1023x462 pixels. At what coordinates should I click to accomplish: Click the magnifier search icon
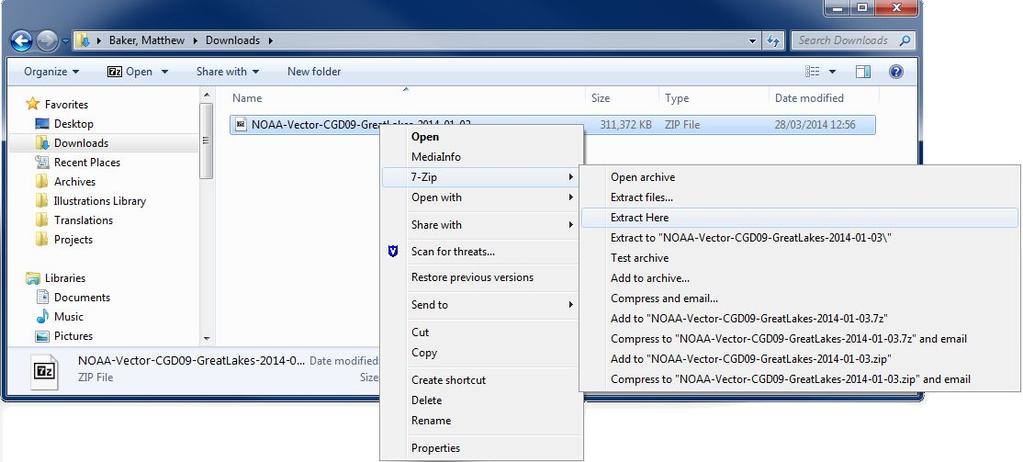(x=905, y=40)
